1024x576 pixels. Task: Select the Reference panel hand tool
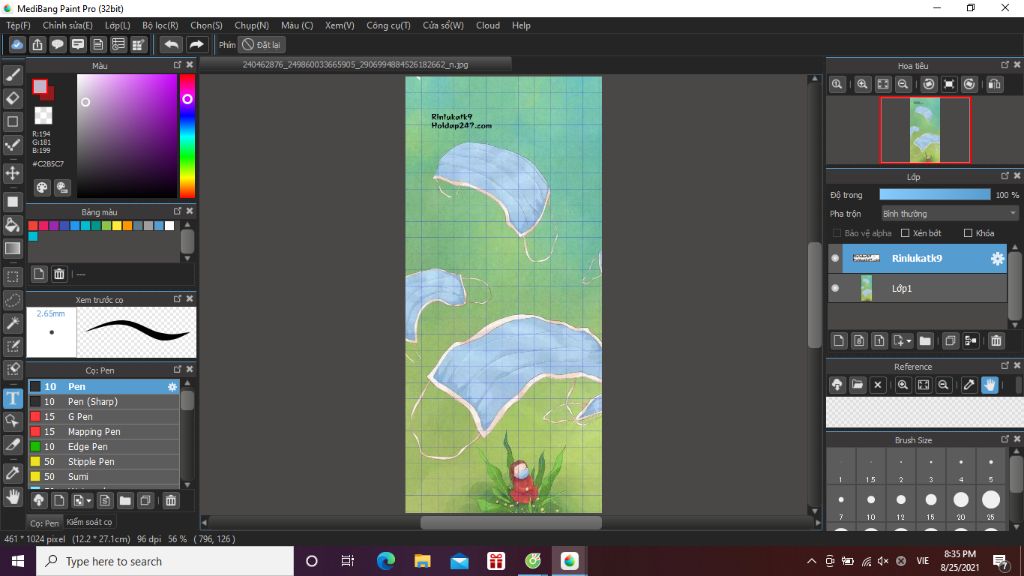[989, 385]
